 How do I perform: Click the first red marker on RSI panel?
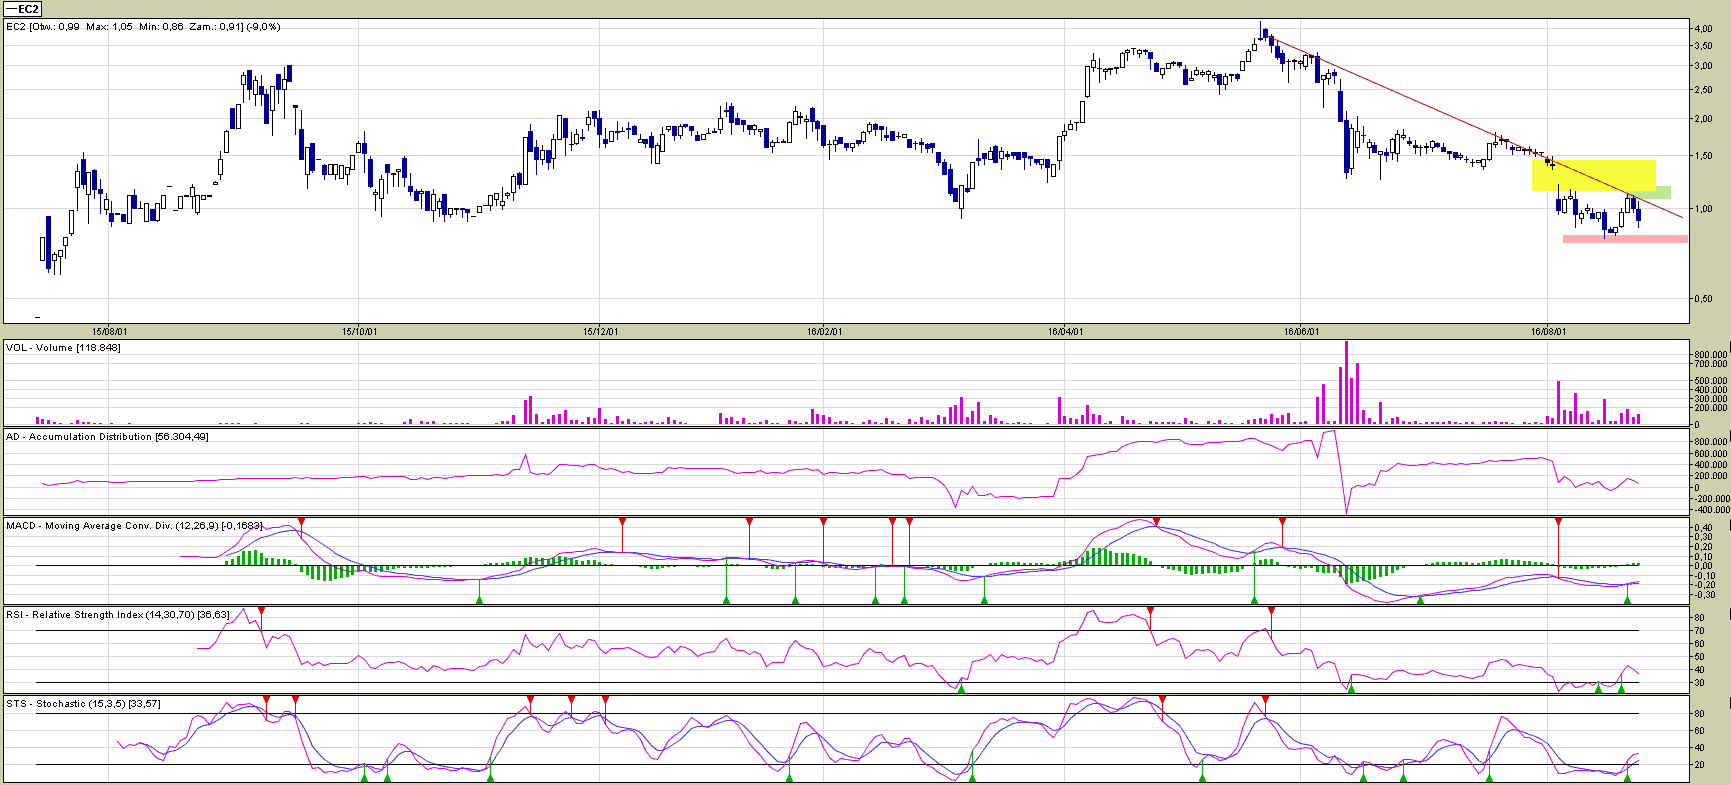pyautogui.click(x=261, y=611)
